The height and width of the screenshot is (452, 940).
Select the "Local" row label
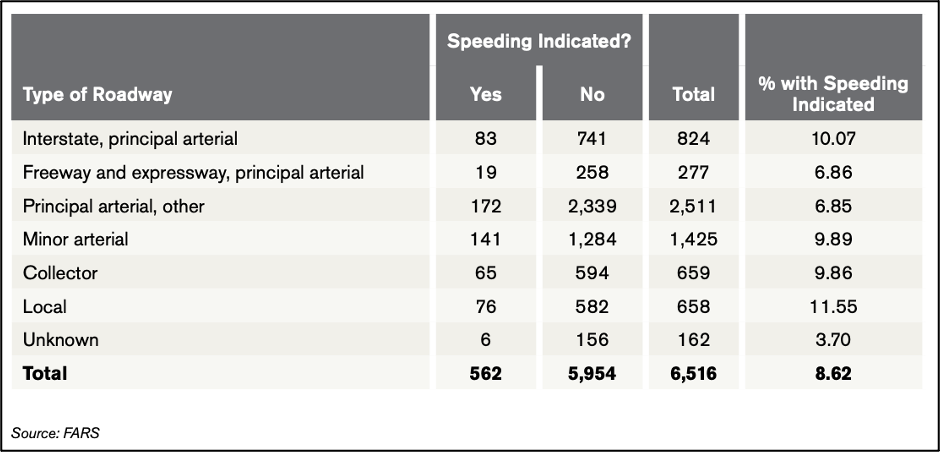(x=45, y=307)
